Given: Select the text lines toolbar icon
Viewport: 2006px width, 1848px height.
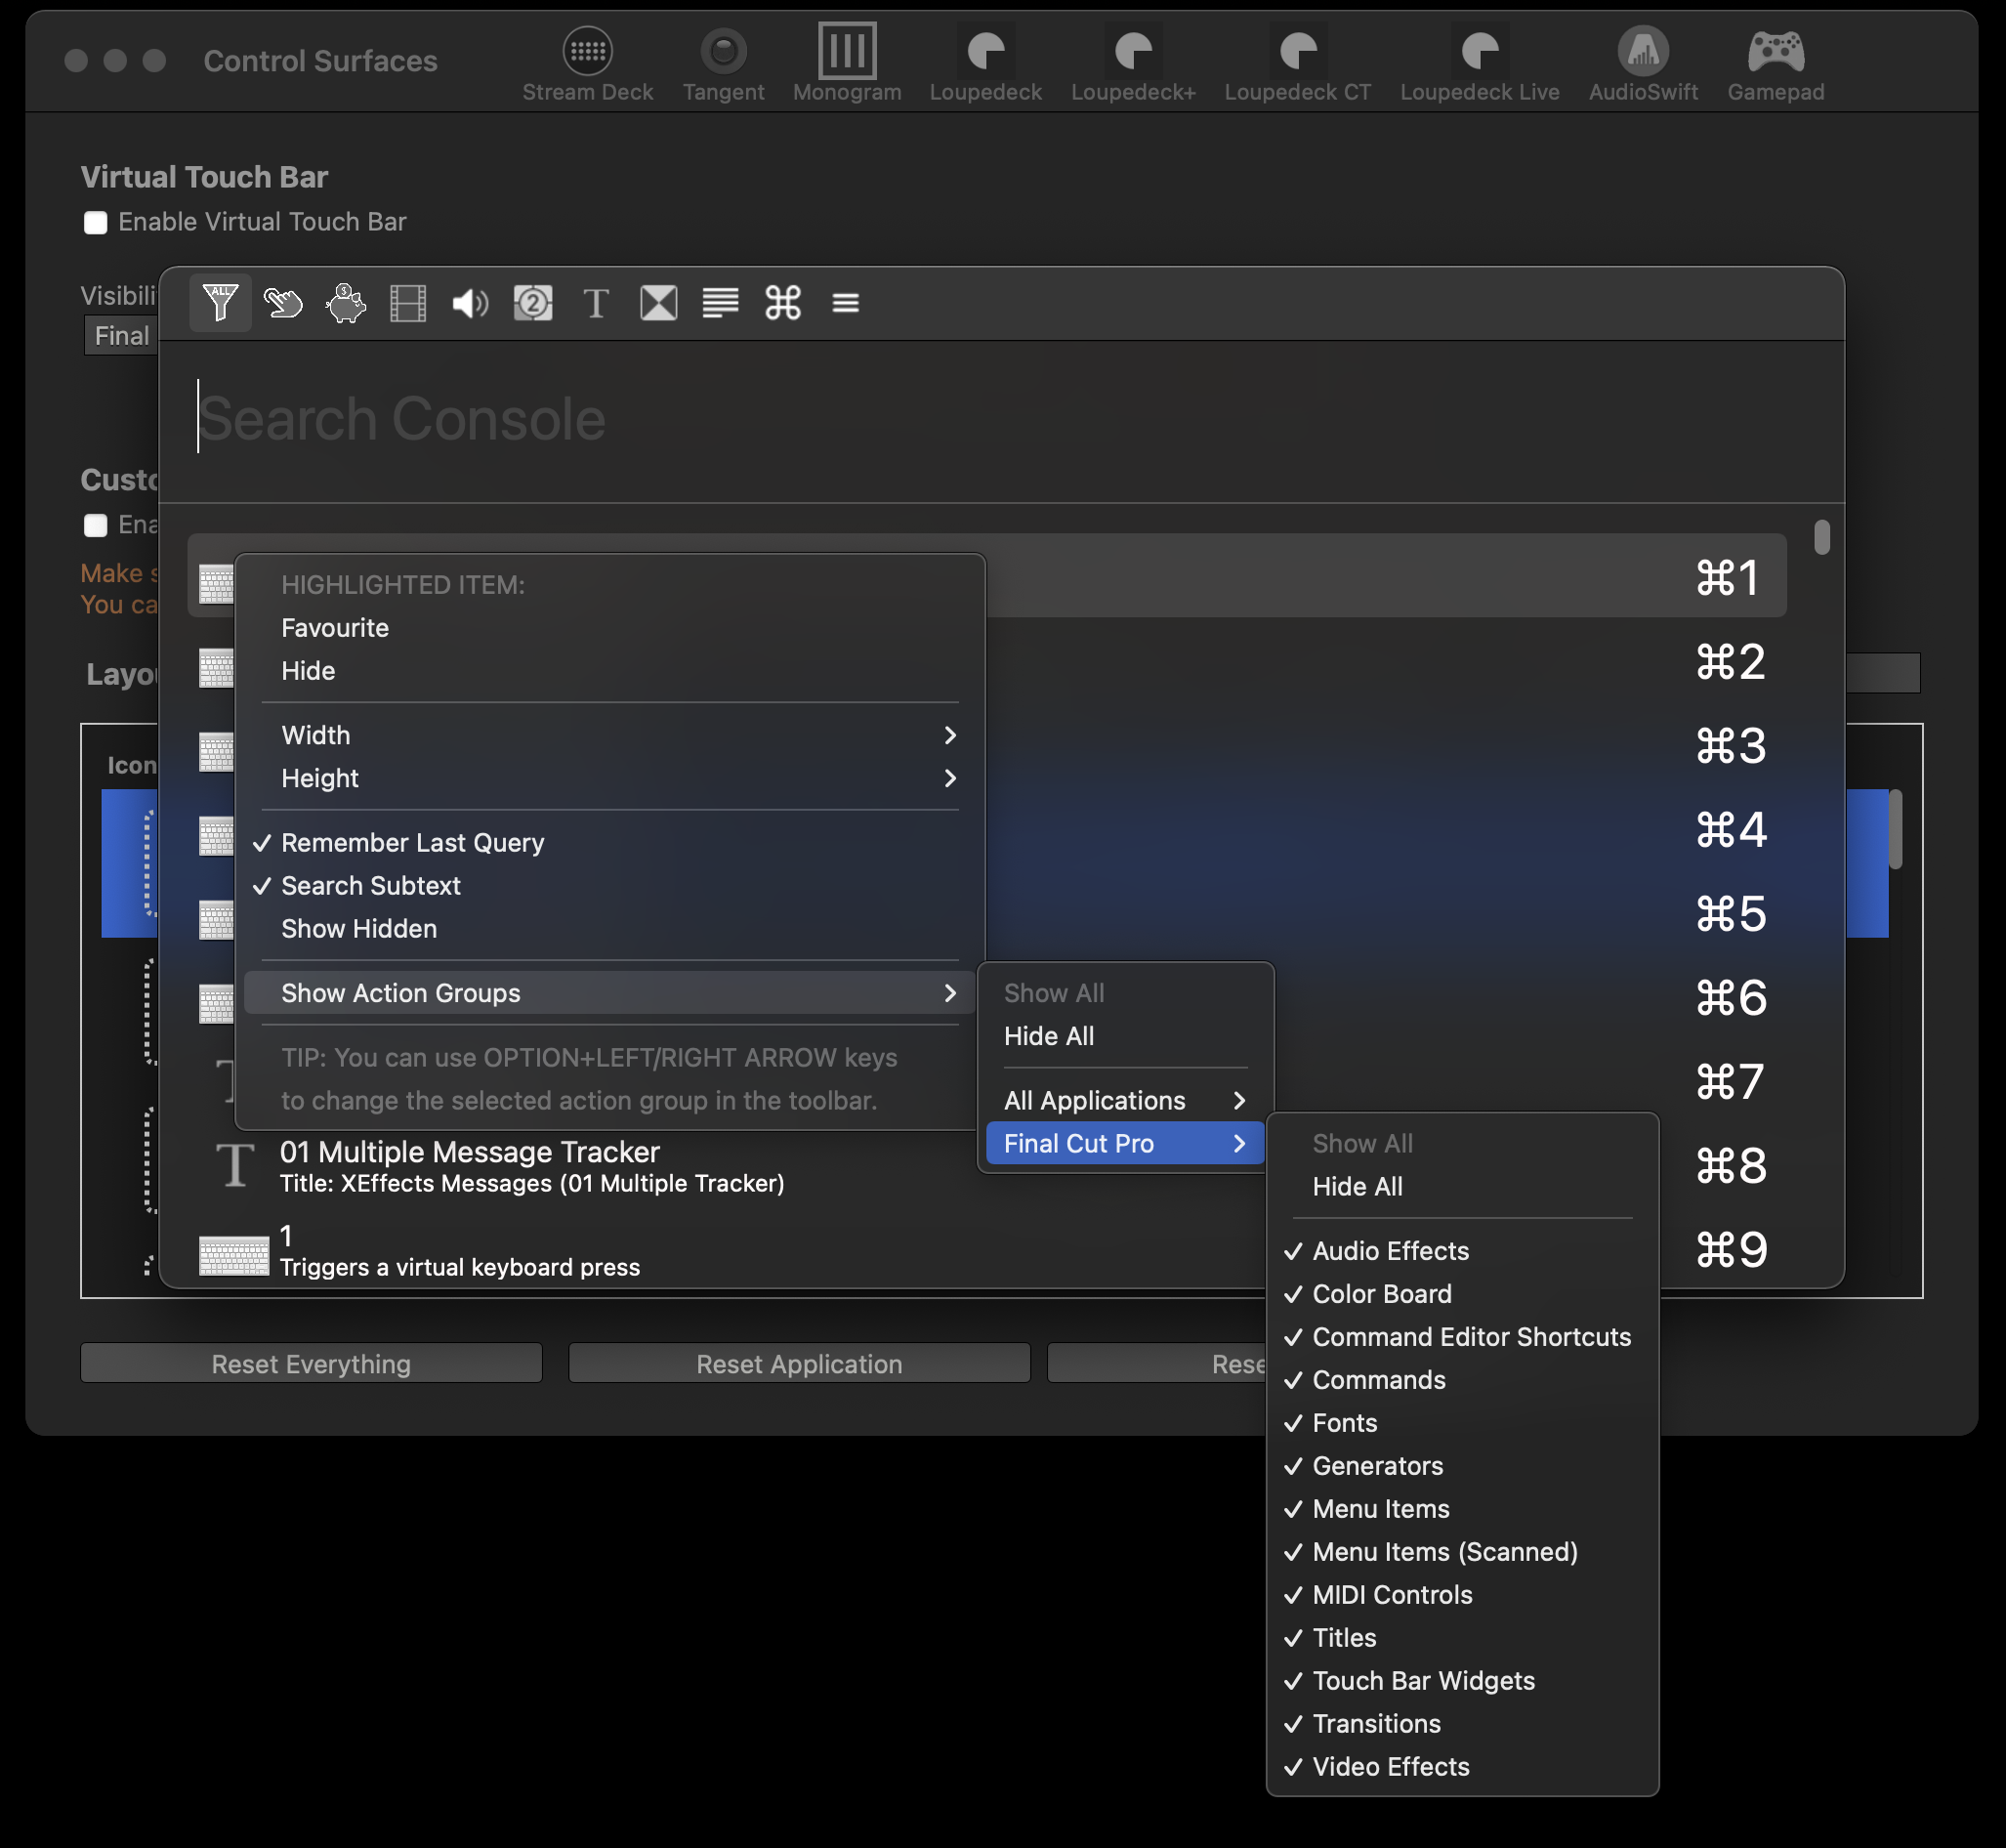Looking at the screenshot, I should (720, 302).
